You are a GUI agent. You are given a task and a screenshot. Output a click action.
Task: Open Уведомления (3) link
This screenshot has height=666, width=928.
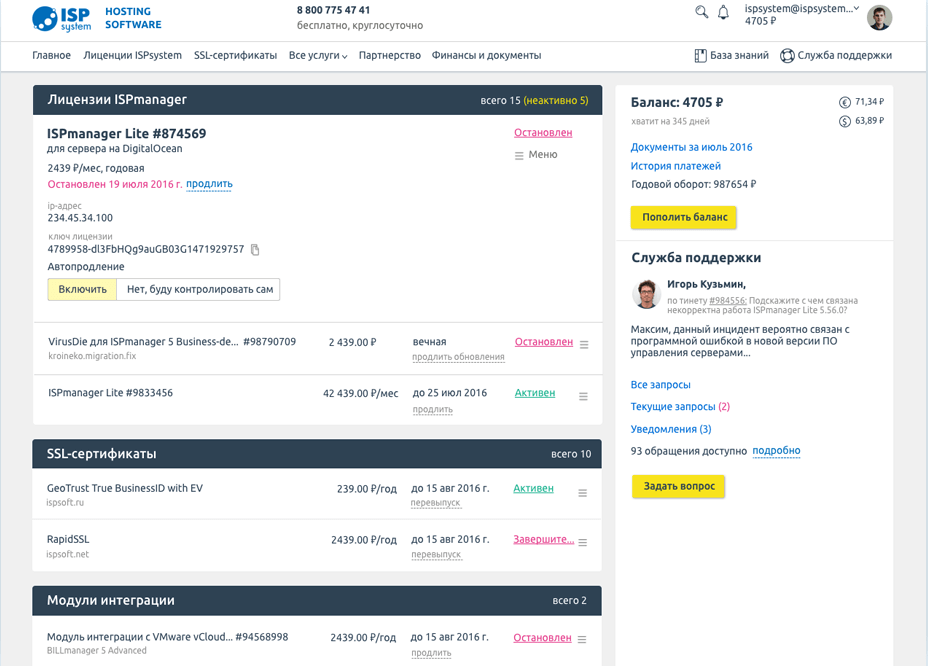point(671,429)
